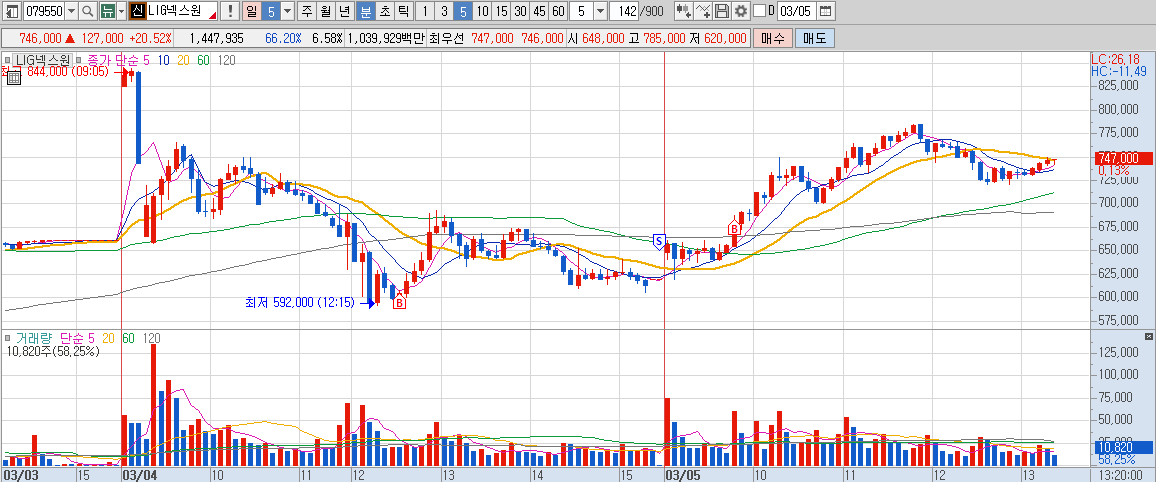Click the volume panel corner collapse icon
Viewport: 1156px width, 482px height.
[x=1149, y=336]
